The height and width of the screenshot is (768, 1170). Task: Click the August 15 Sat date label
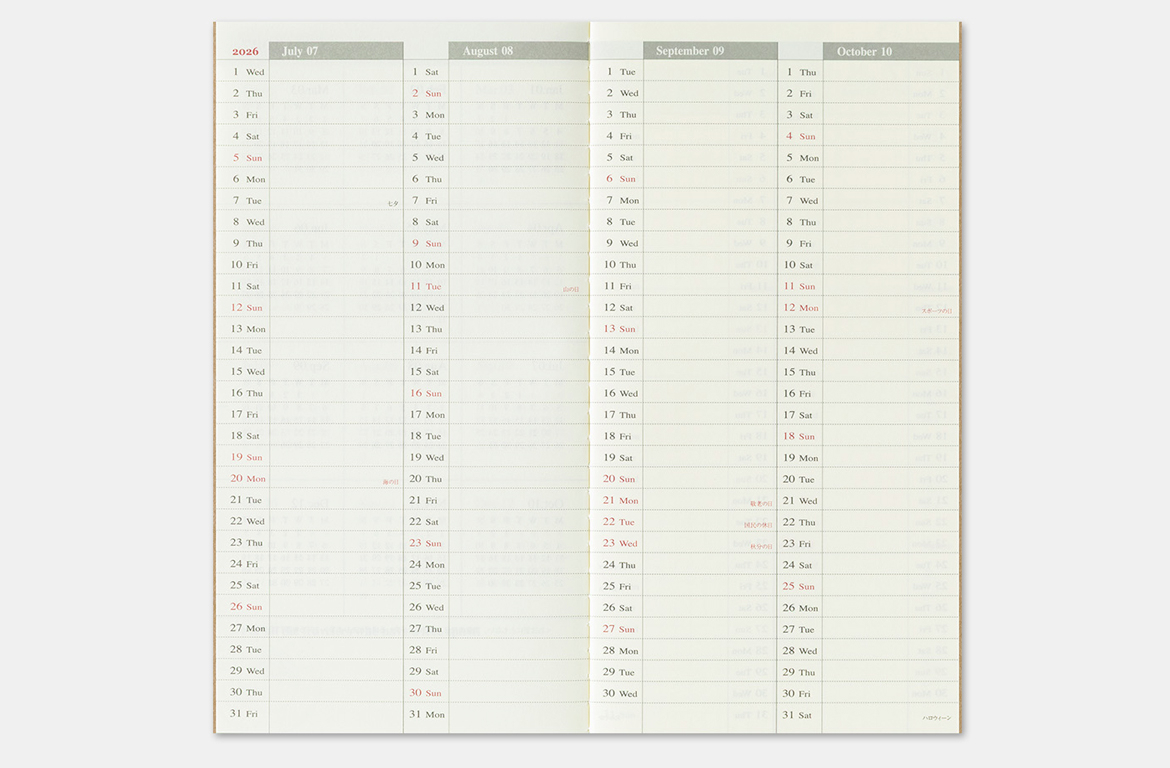[425, 372]
